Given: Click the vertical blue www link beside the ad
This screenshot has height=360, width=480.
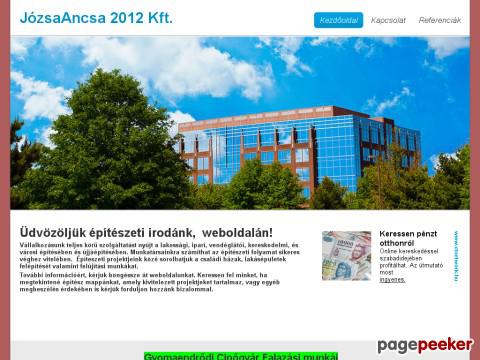Looking at the screenshot, I should [456, 256].
